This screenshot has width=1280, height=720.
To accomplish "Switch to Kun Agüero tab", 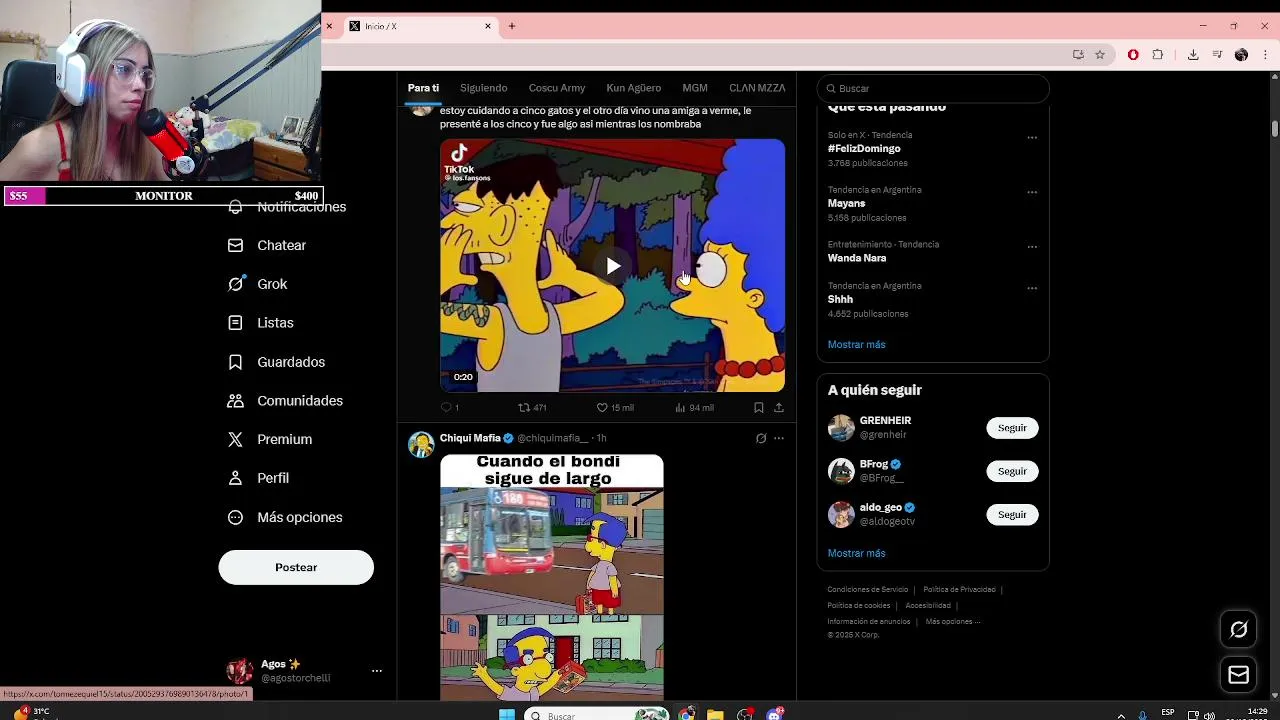I will 633,88.
